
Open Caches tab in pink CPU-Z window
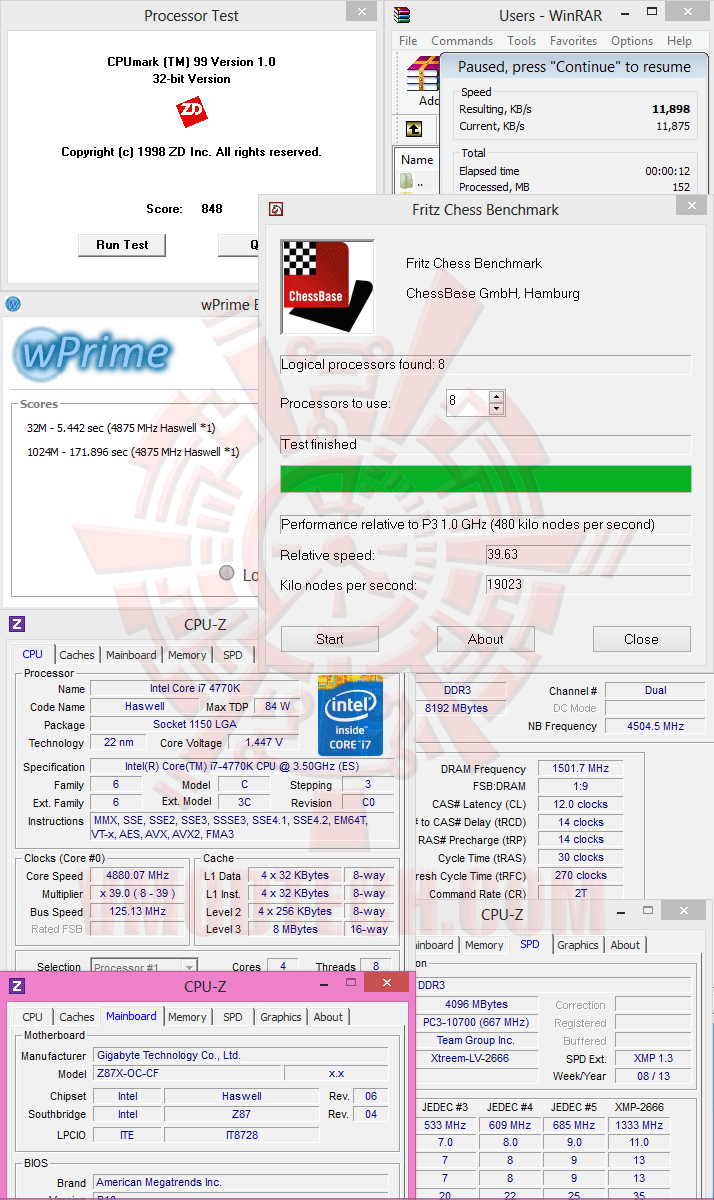(77, 1017)
